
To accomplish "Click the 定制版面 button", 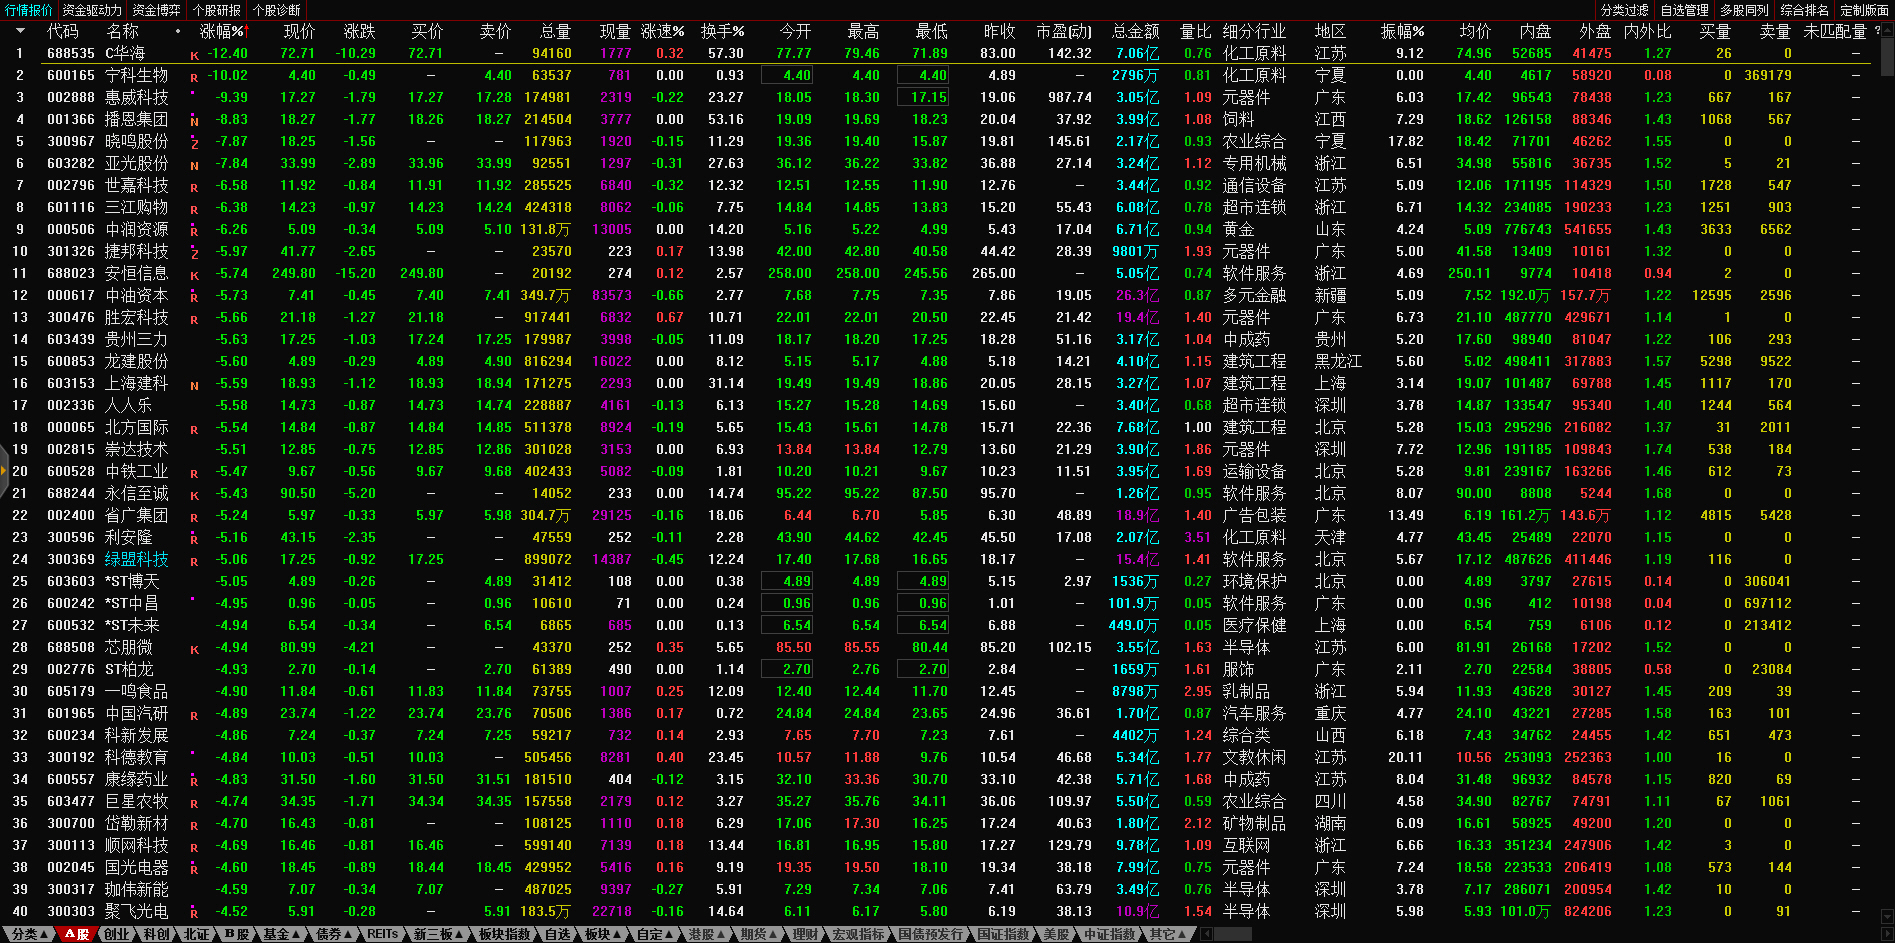I will coord(1864,10).
